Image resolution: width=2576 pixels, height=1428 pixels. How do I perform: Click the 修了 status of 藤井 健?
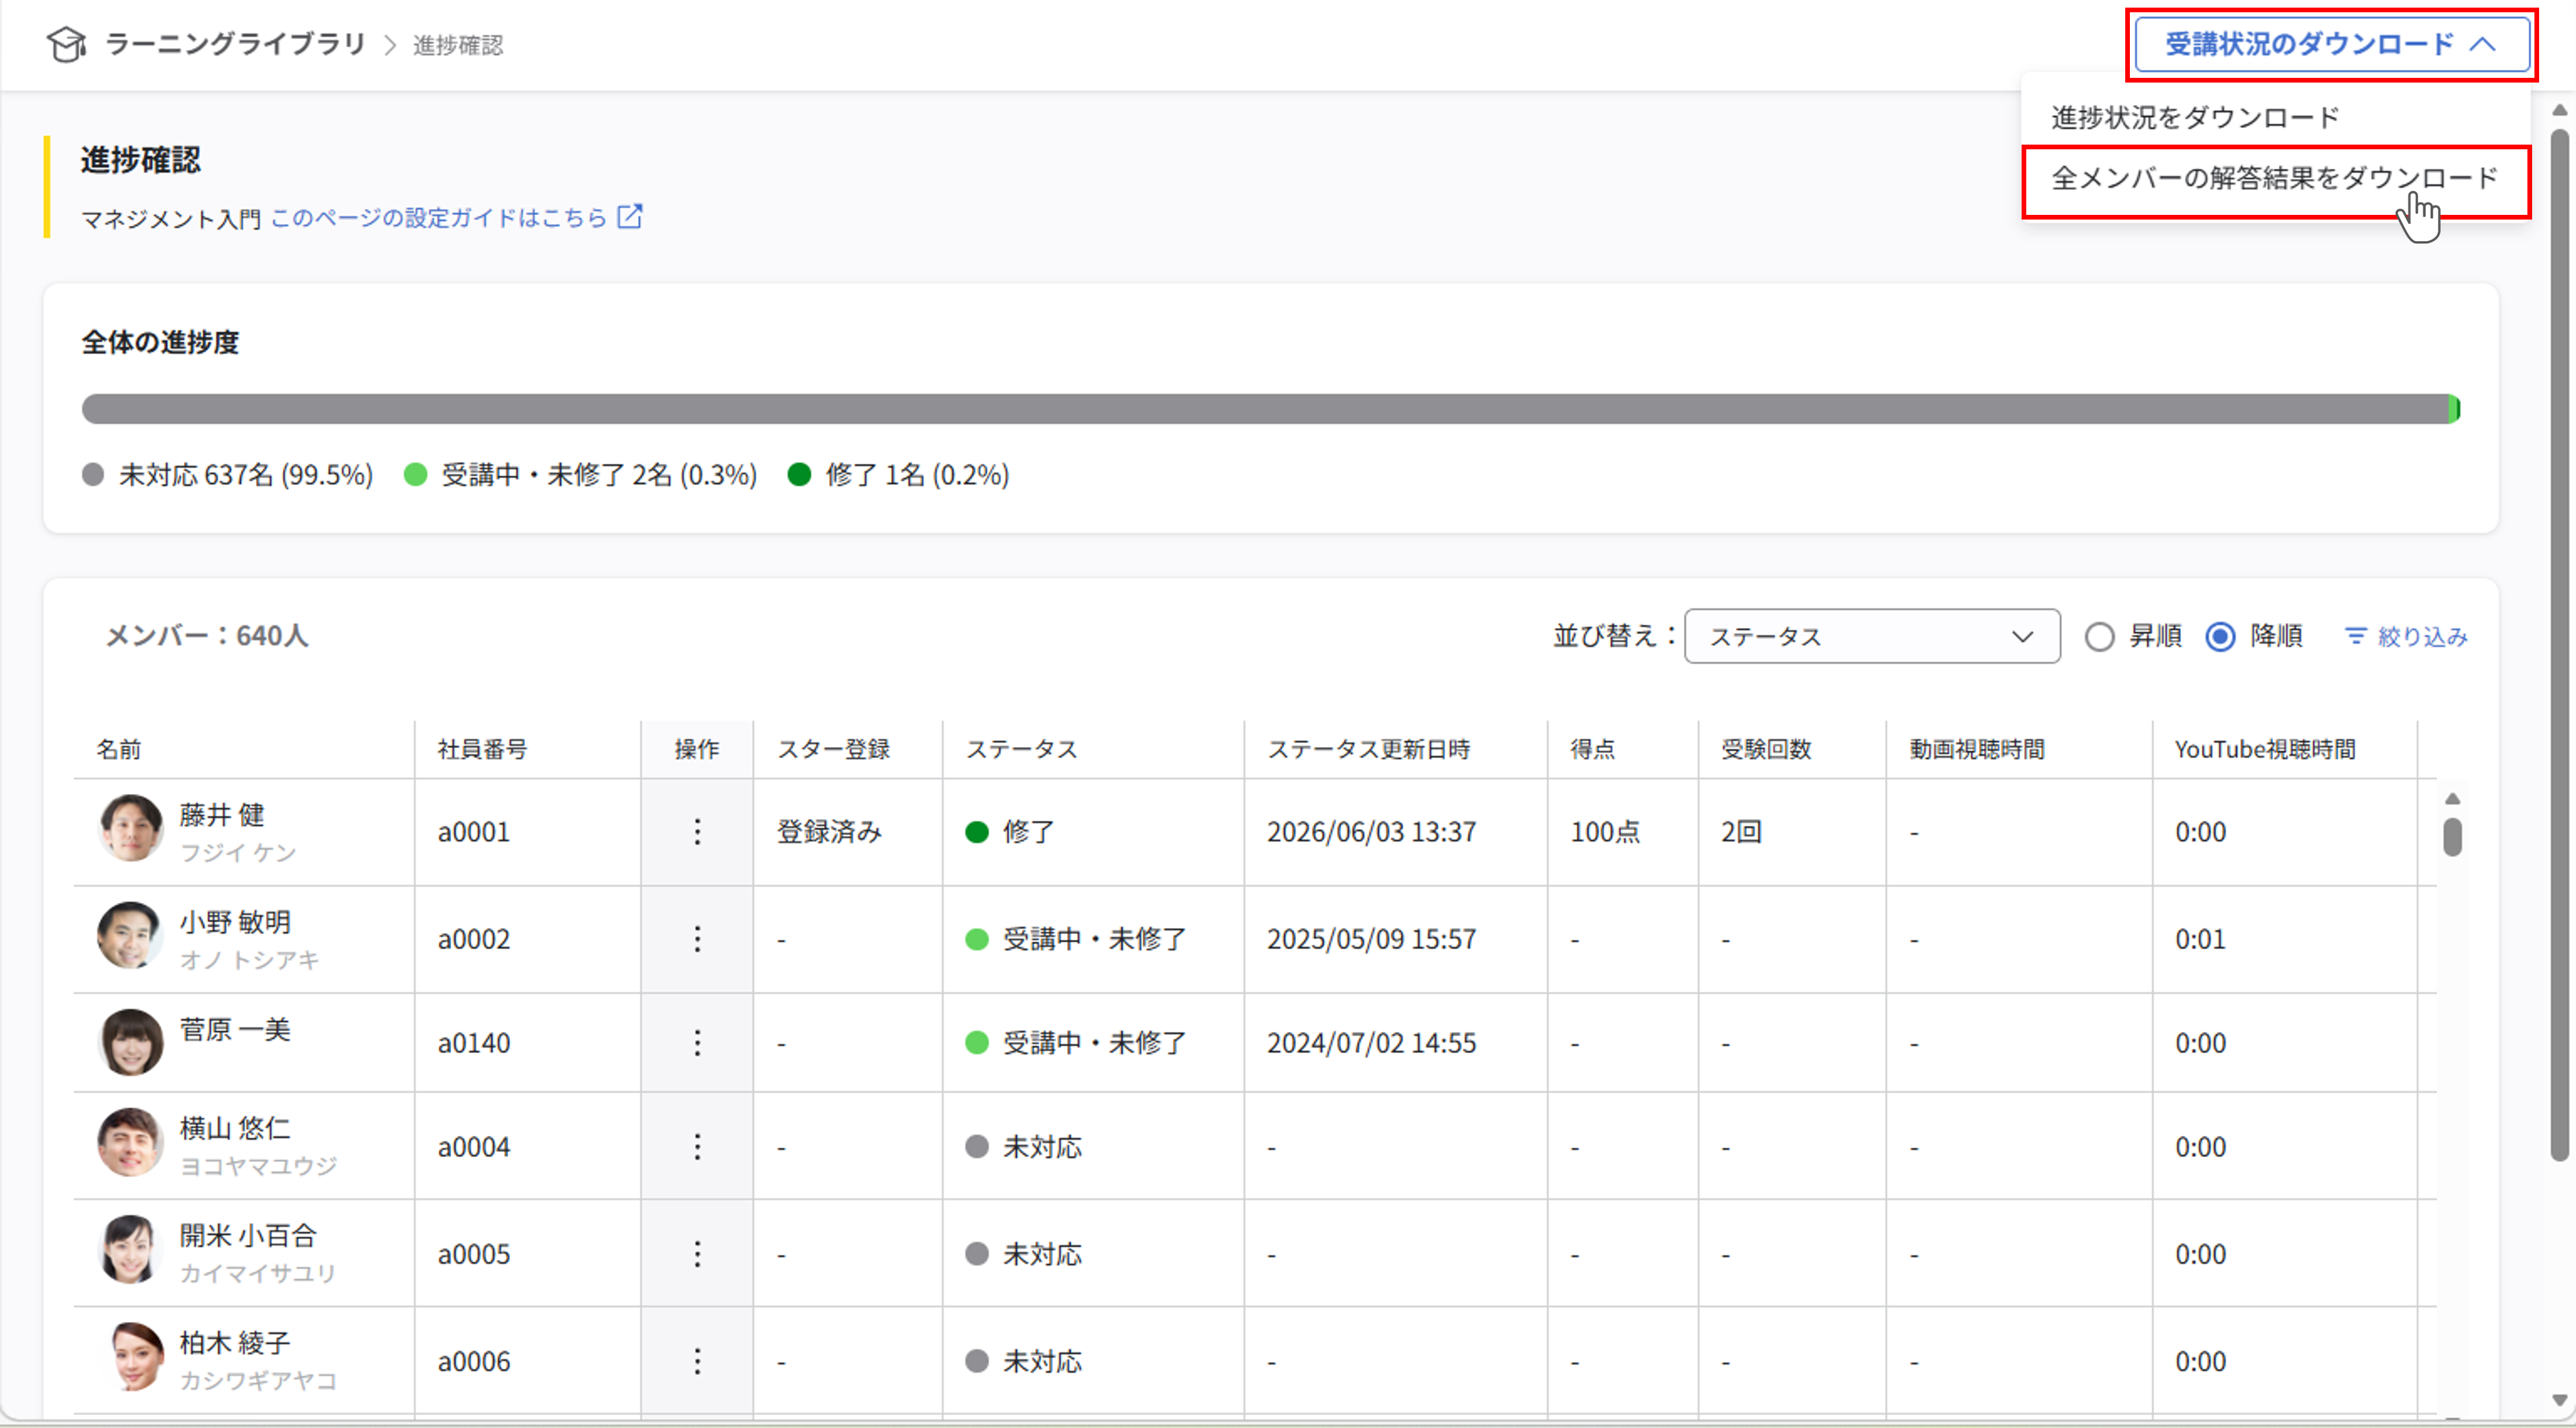(1010, 831)
